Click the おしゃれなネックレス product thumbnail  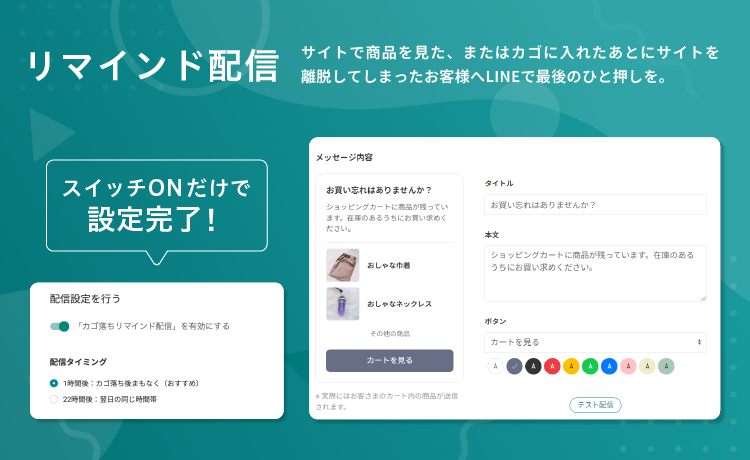coord(342,304)
